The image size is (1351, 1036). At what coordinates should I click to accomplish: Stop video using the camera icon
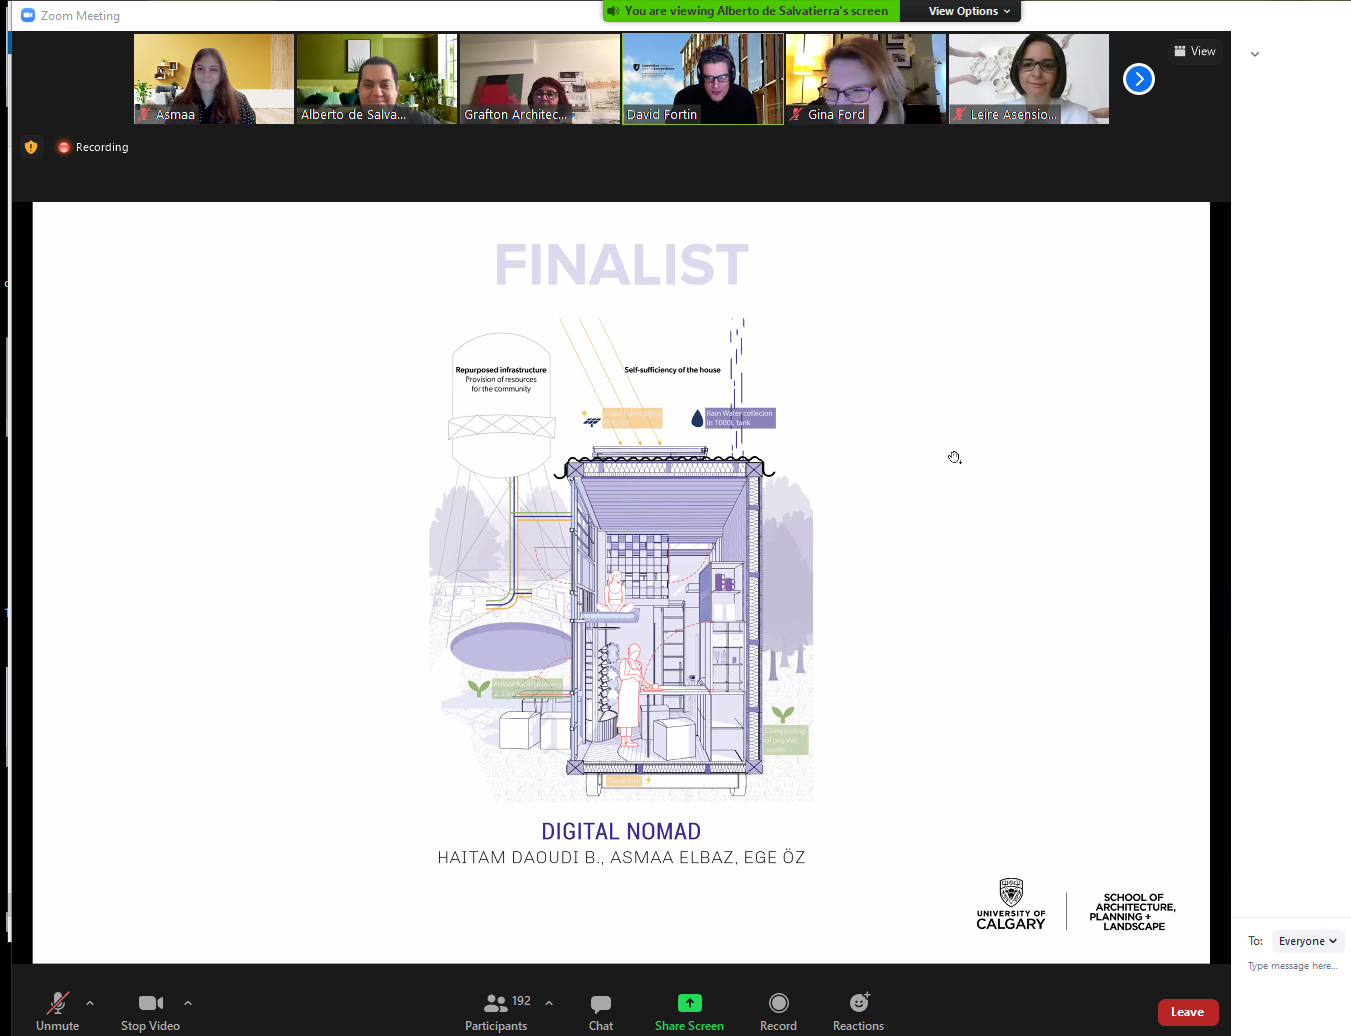pos(150,1003)
